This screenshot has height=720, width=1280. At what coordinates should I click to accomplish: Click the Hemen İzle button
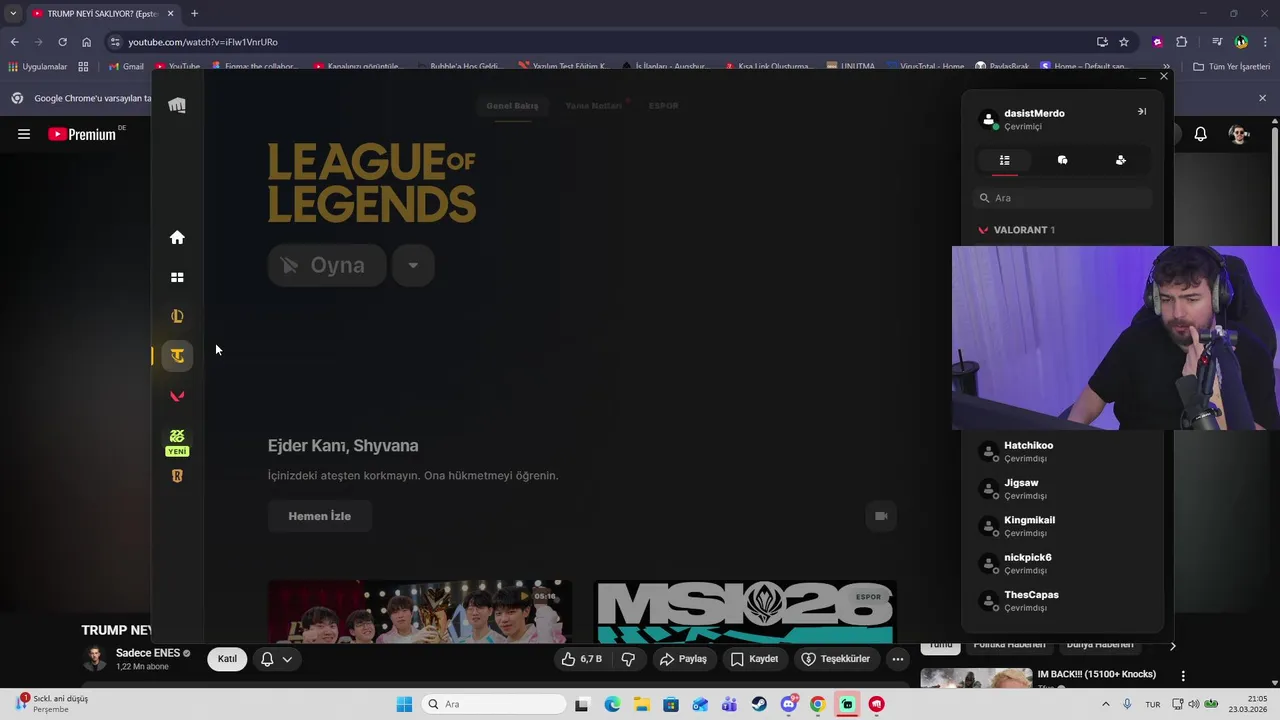coord(320,516)
